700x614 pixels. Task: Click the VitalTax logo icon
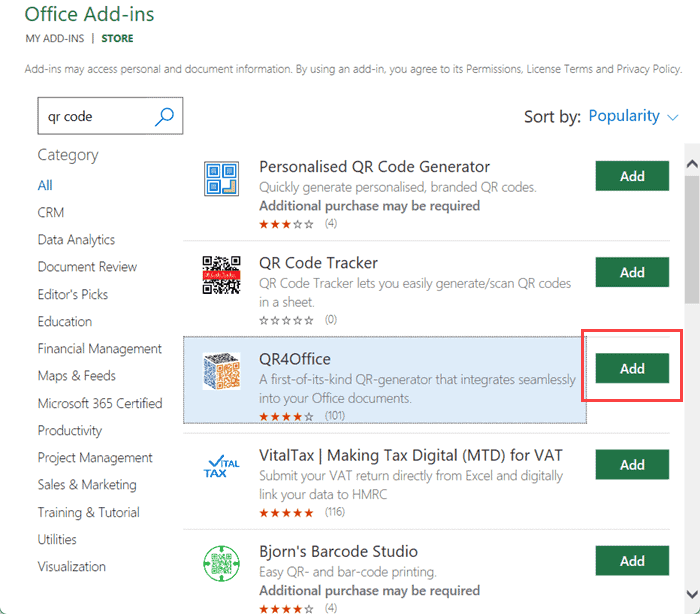click(x=221, y=467)
